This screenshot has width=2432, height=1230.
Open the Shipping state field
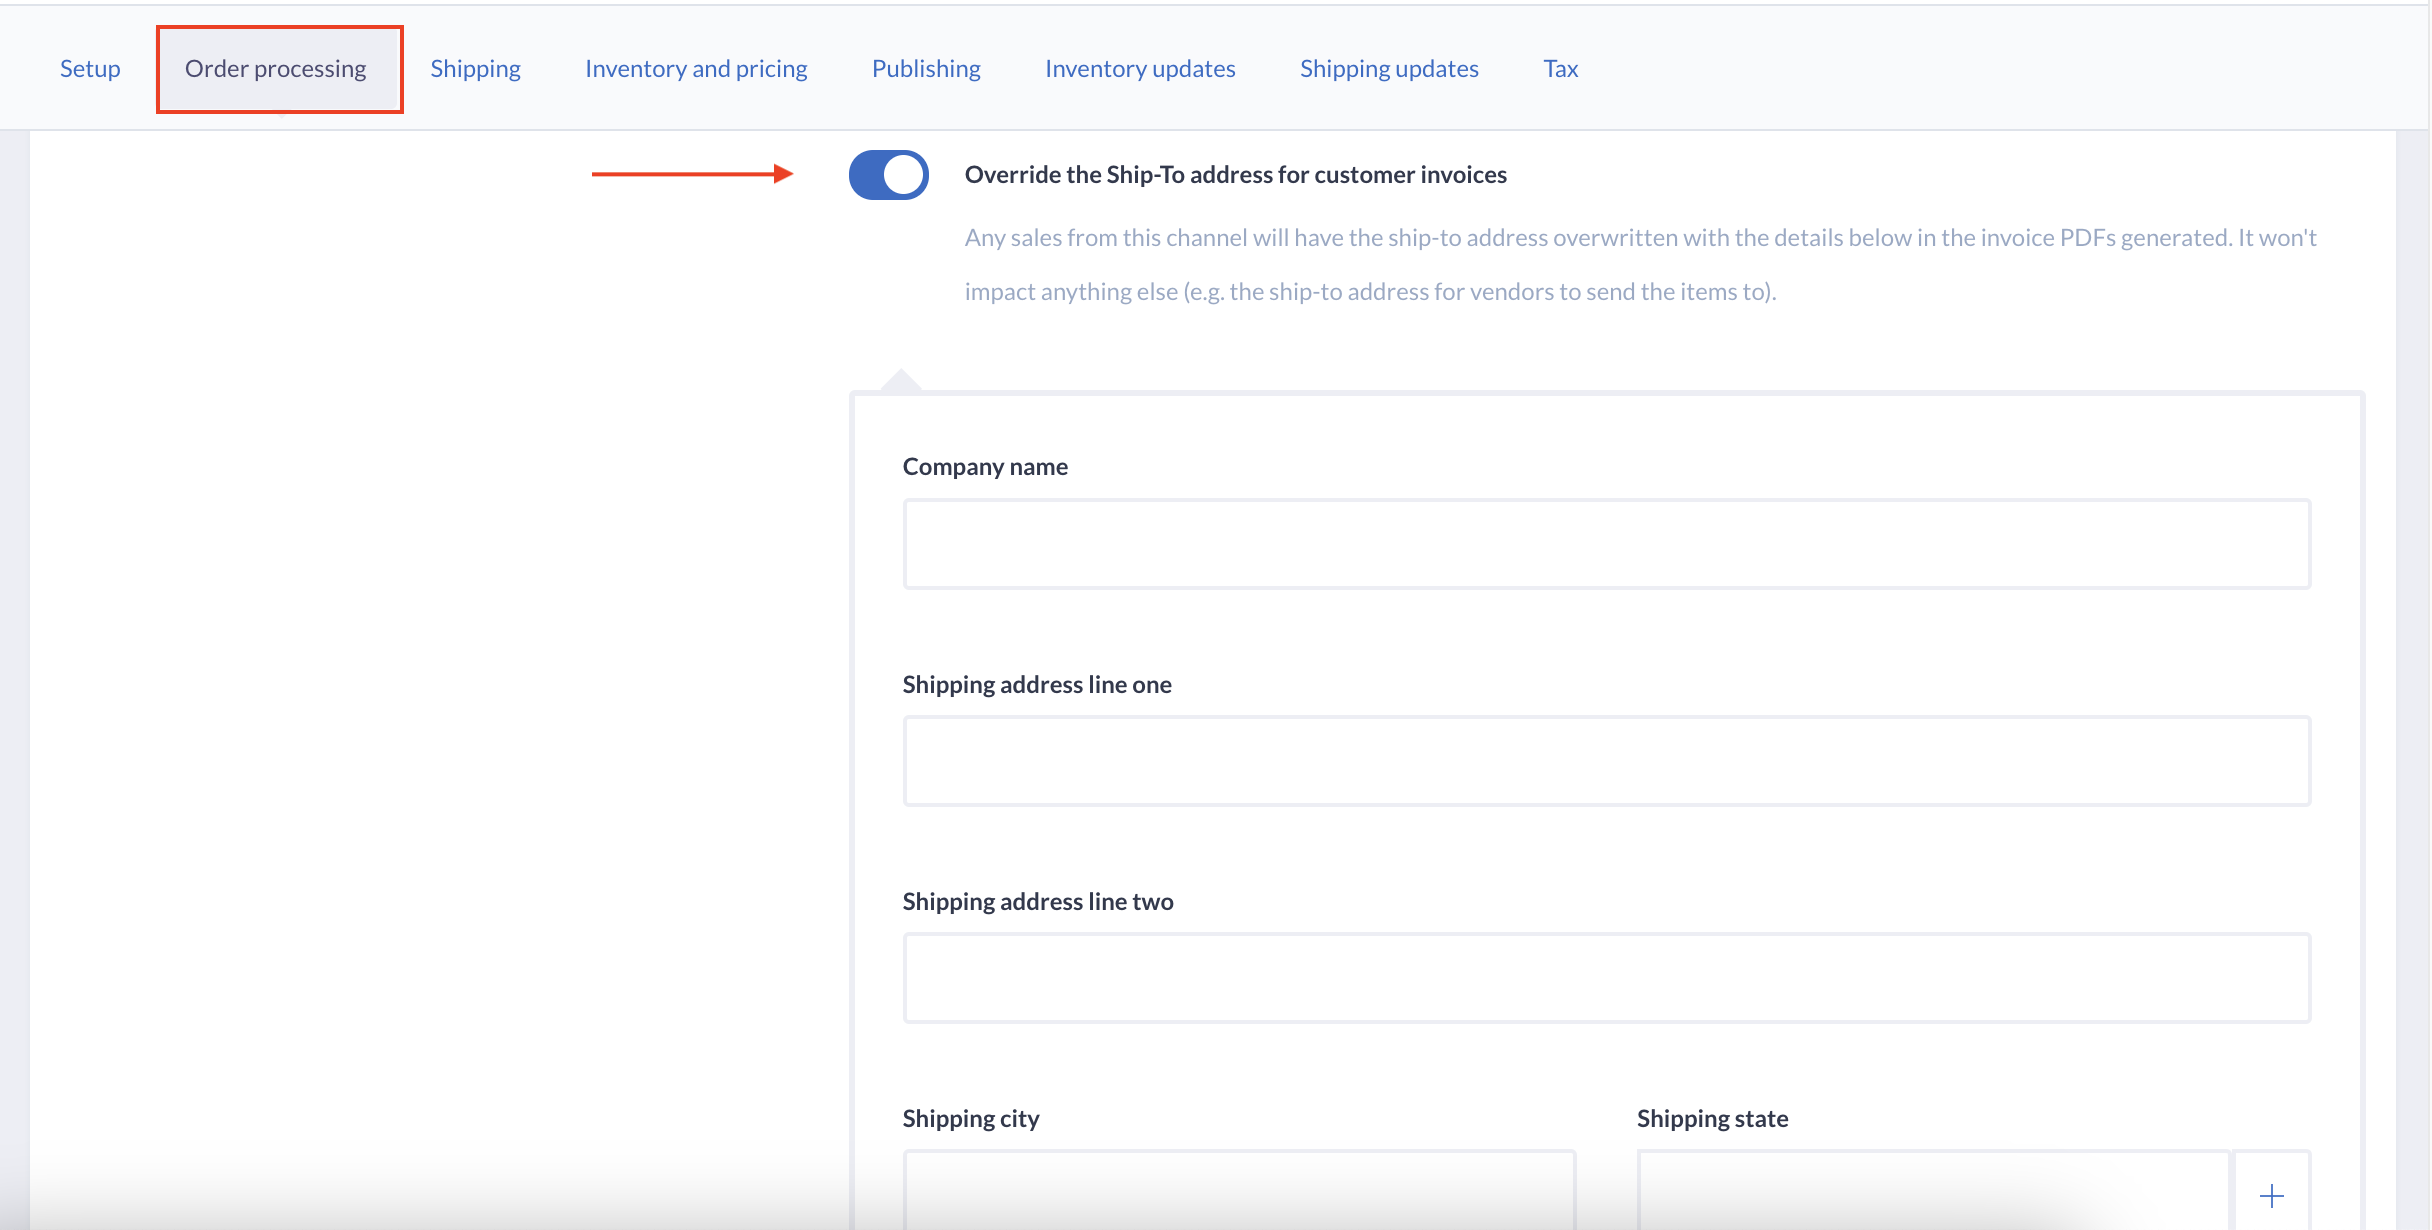click(1933, 1190)
